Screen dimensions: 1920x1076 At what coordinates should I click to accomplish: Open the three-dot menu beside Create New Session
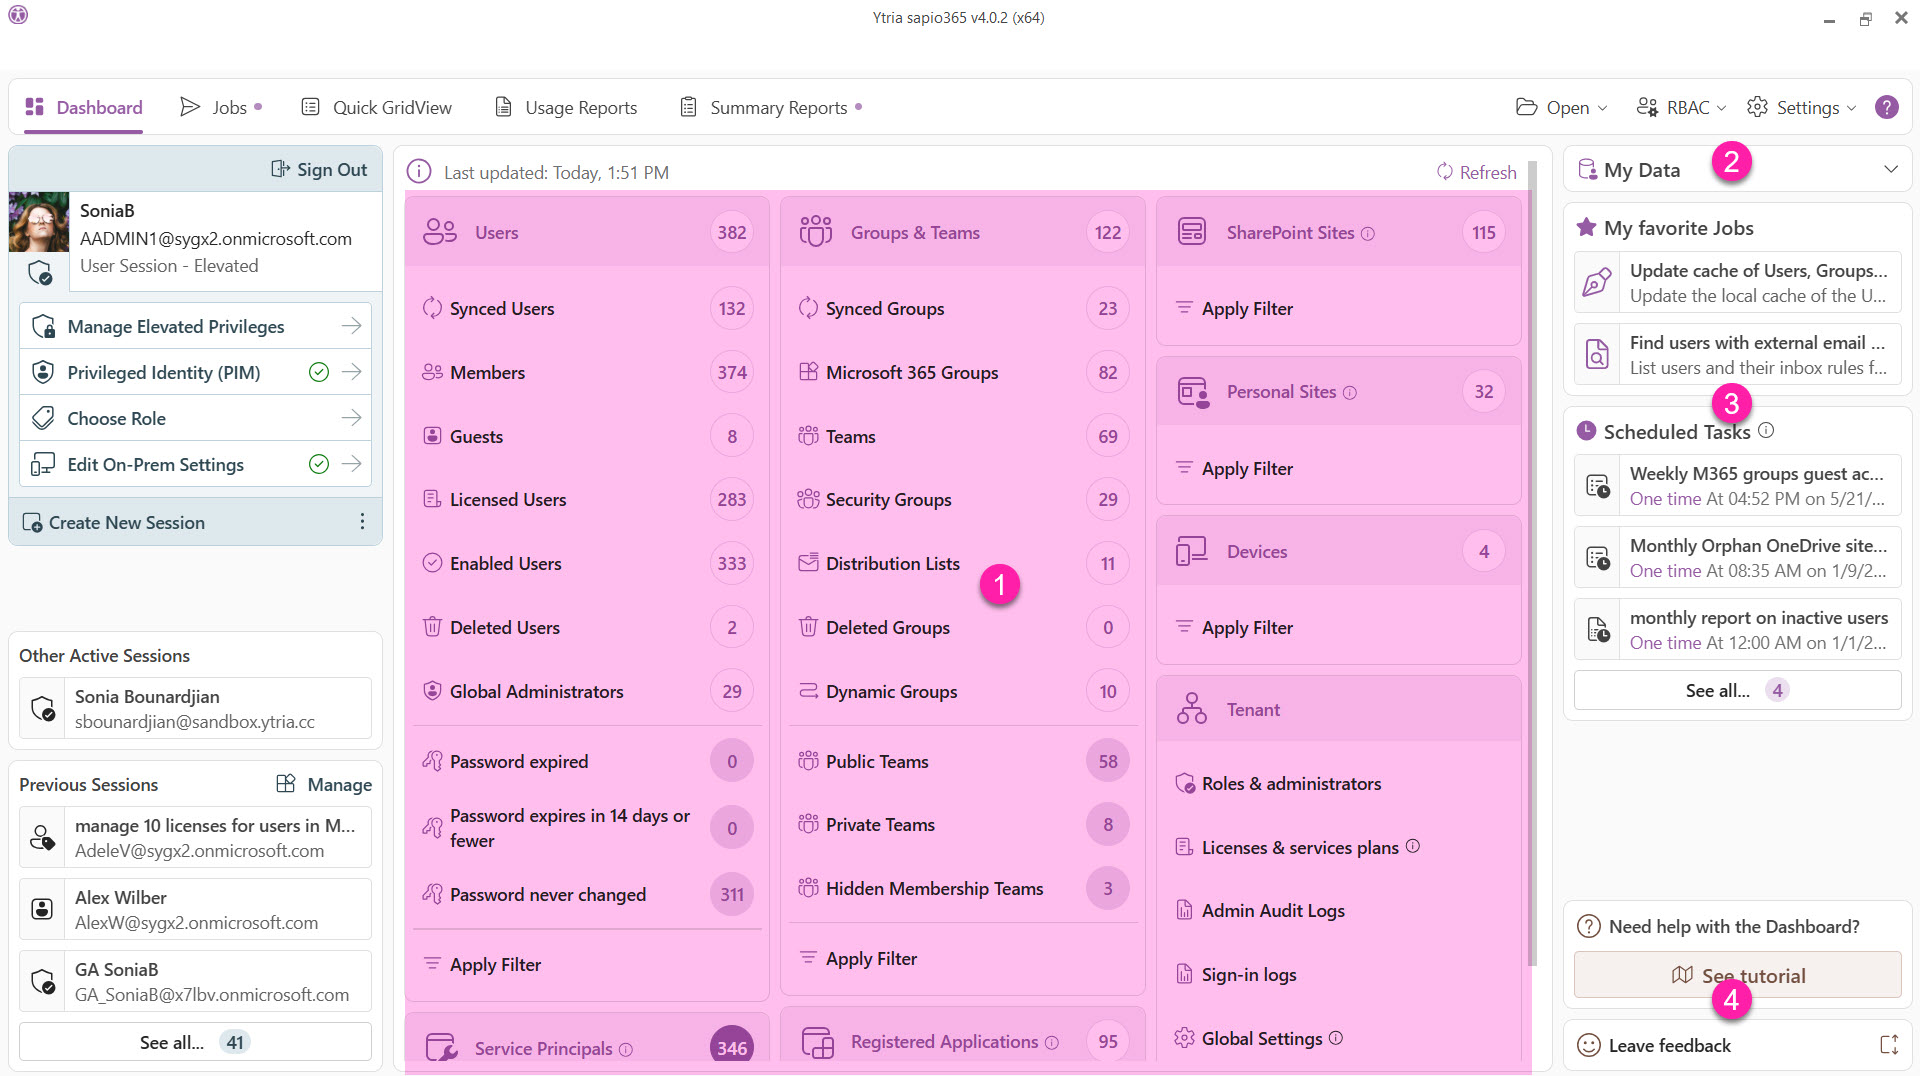[362, 522]
